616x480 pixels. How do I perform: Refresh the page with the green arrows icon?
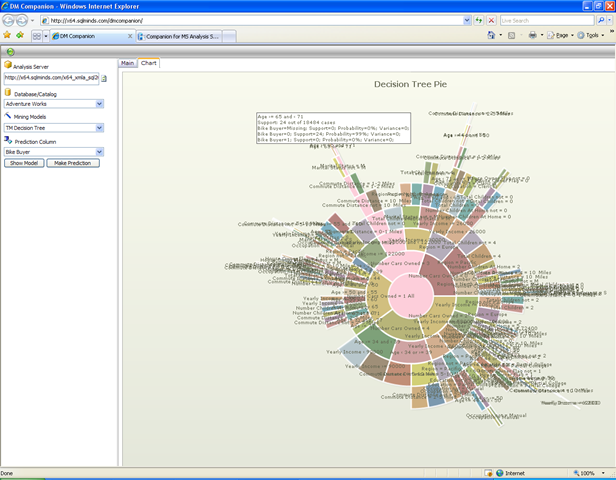click(x=478, y=20)
